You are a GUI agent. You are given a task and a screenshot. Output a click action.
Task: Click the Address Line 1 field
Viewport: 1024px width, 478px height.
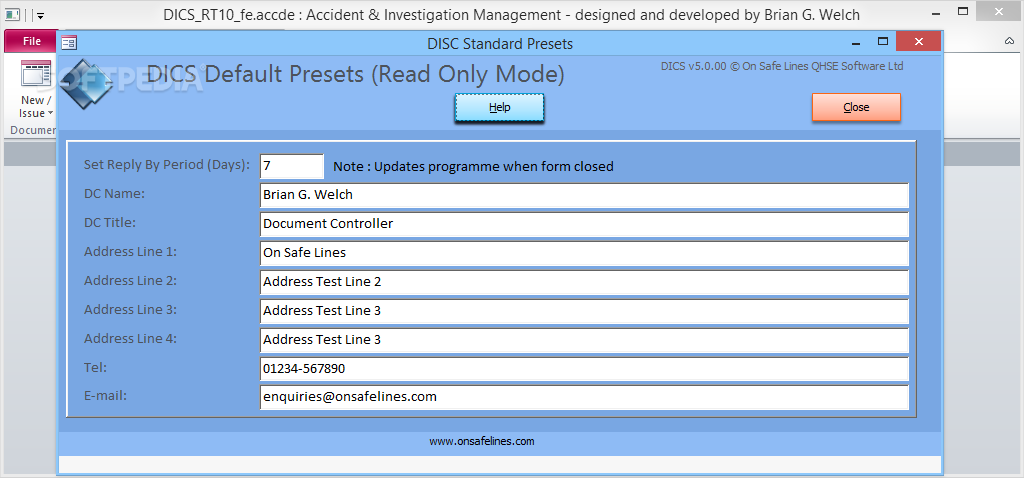(x=584, y=253)
